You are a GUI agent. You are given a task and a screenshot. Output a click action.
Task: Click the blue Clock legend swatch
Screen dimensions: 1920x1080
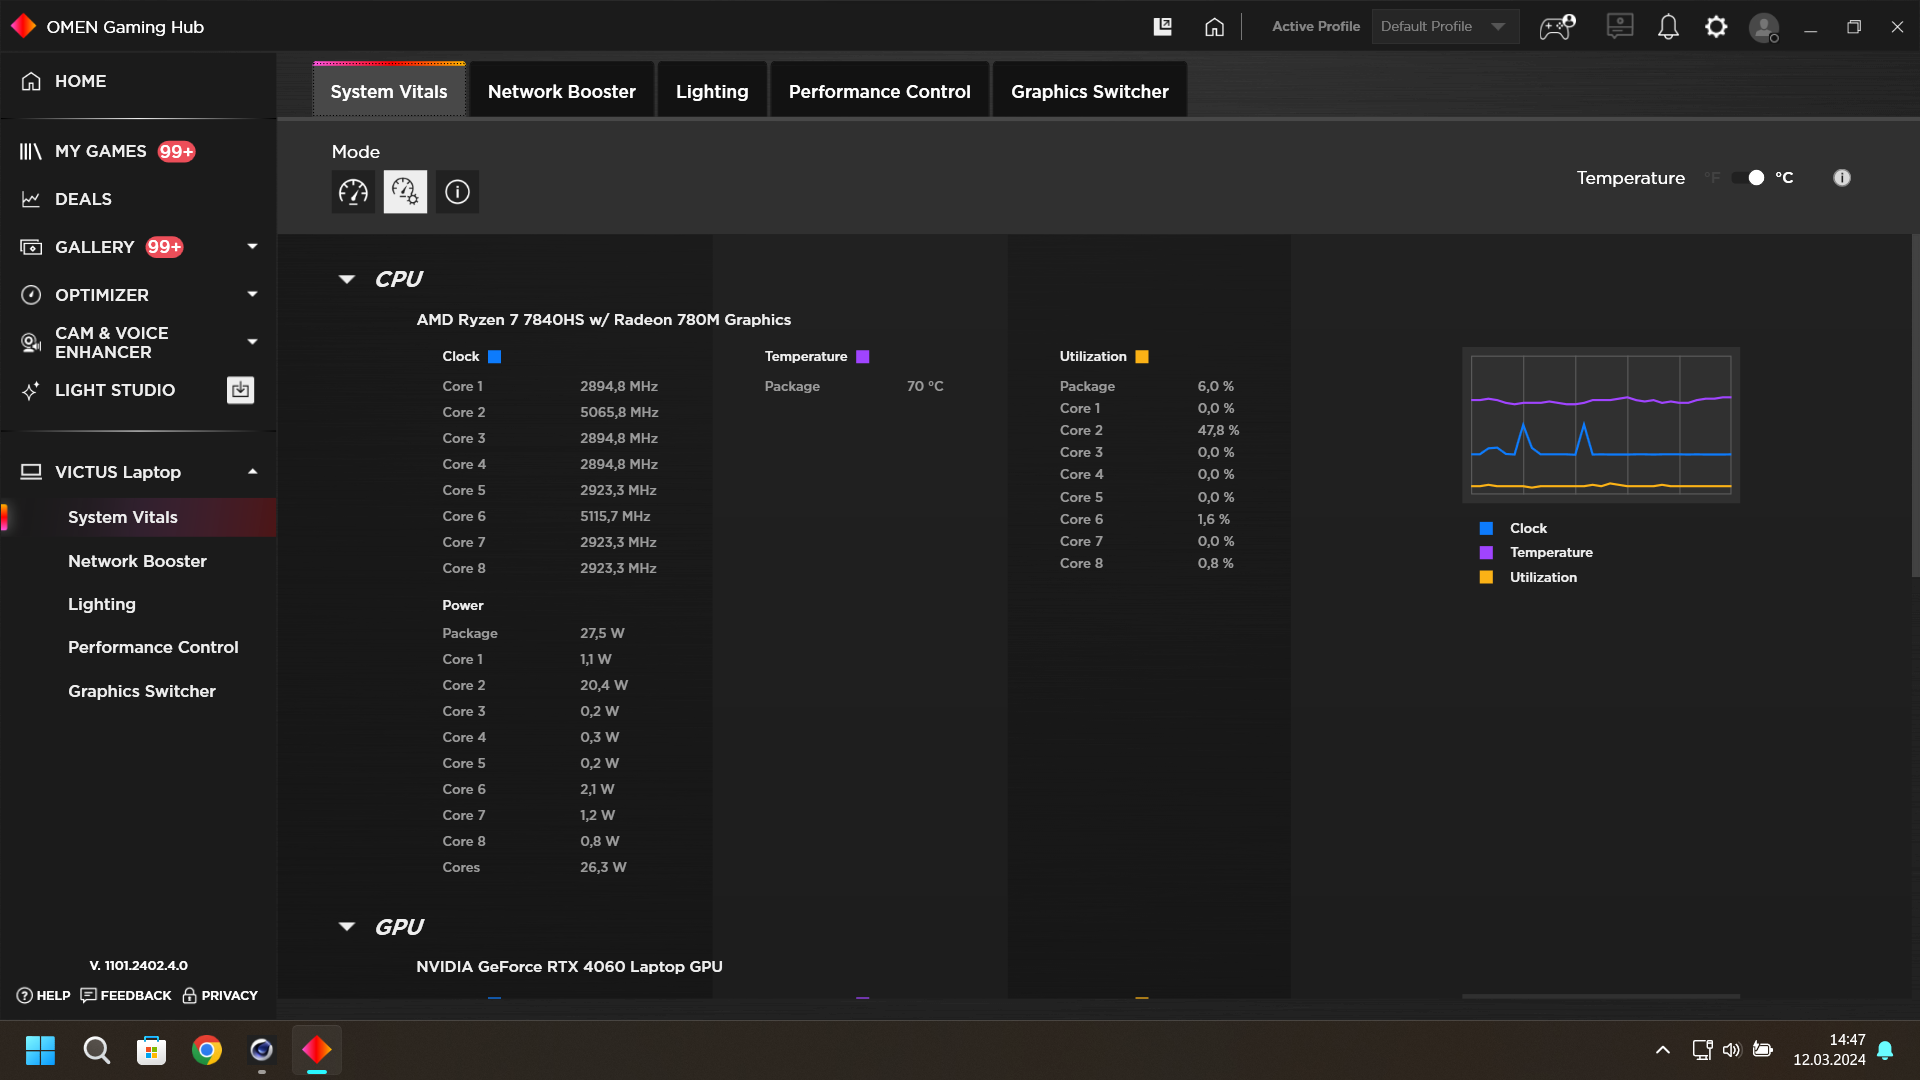[x=1486, y=528]
